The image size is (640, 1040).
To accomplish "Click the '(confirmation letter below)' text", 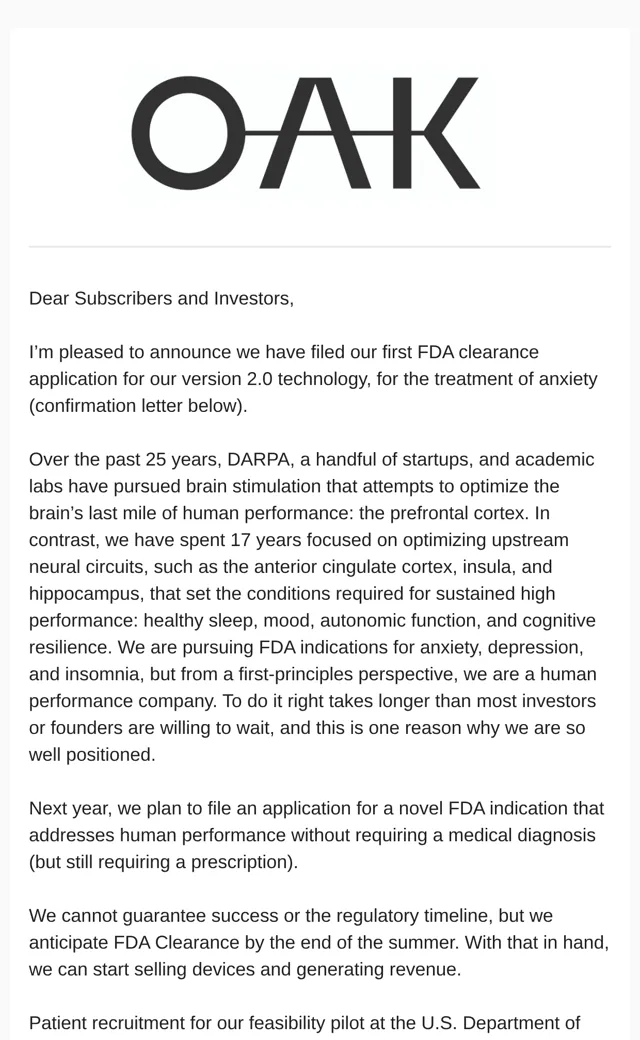I will tap(138, 406).
